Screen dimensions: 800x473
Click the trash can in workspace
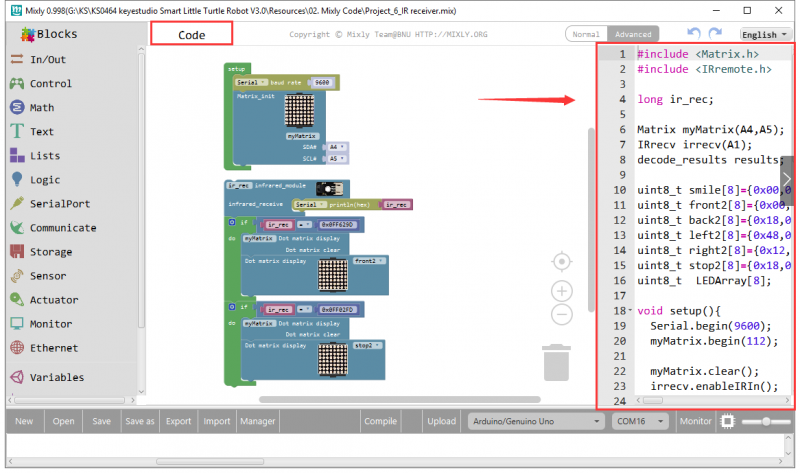pyautogui.click(x=556, y=362)
